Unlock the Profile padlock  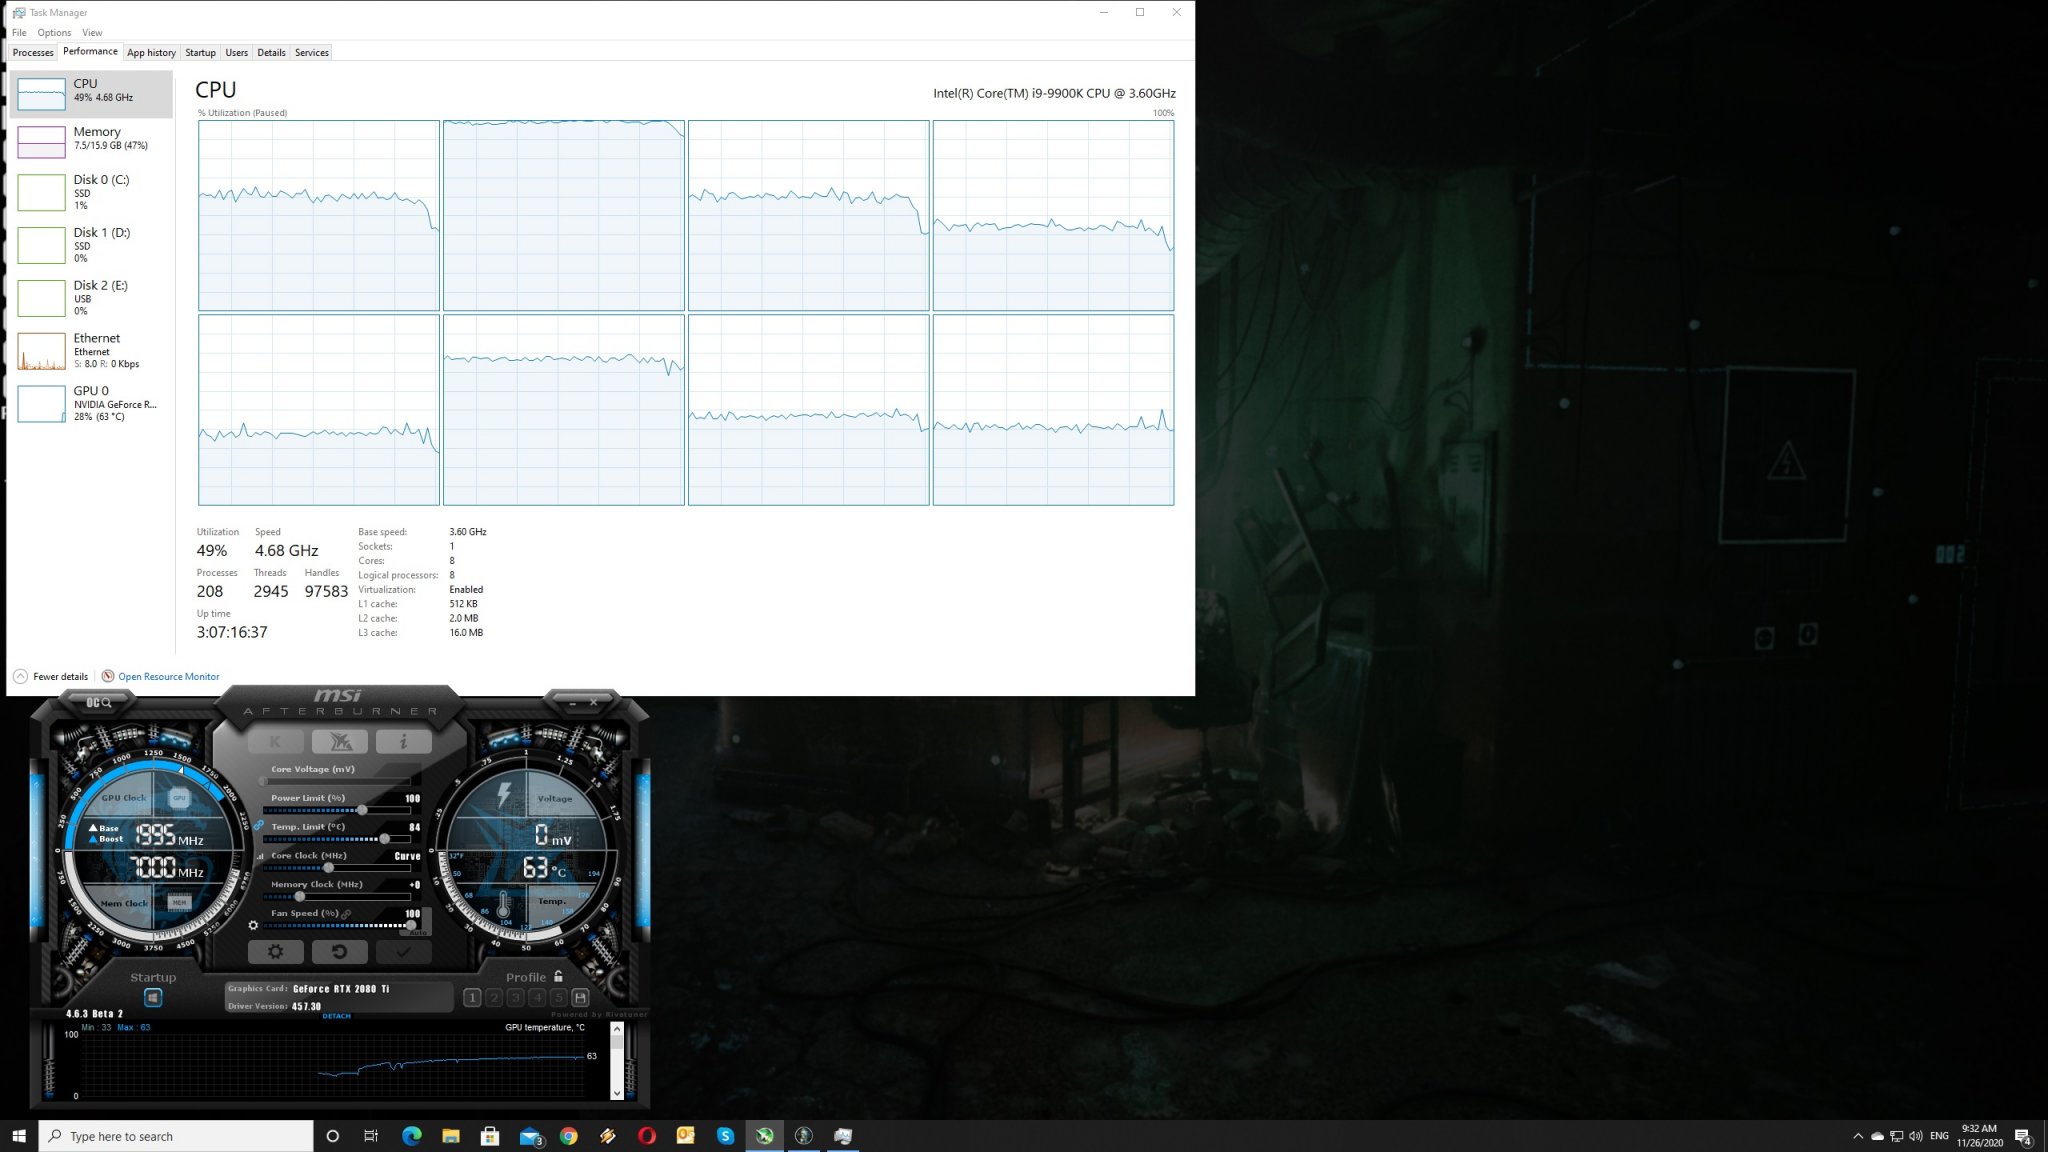tap(557, 977)
